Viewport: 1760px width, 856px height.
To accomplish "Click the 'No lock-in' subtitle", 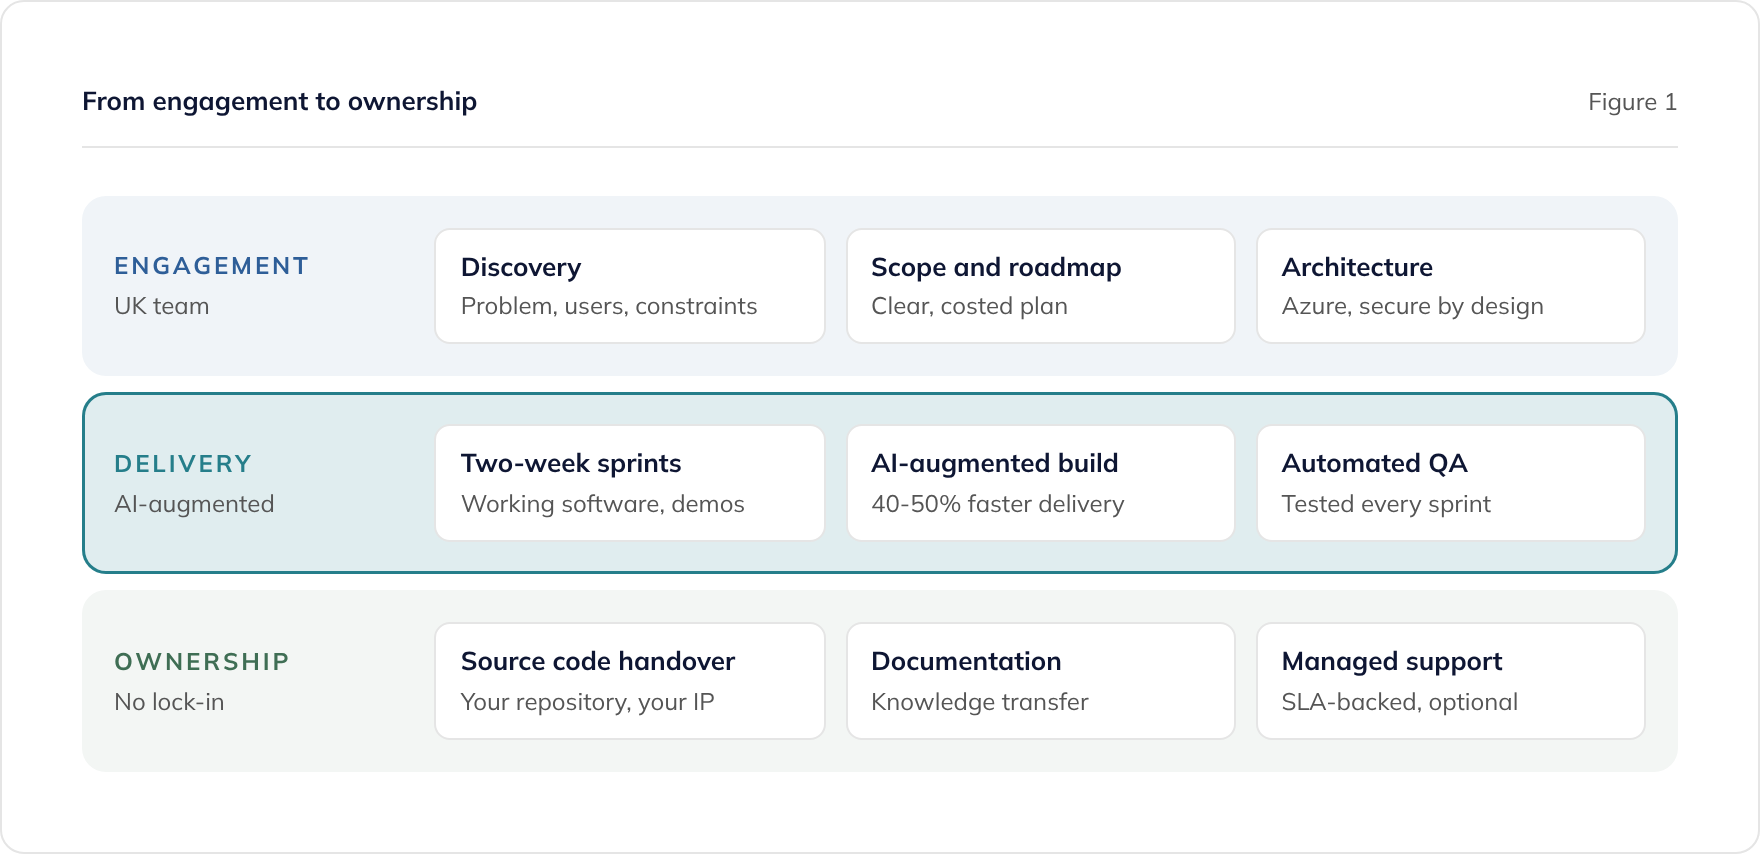I will (x=169, y=702).
